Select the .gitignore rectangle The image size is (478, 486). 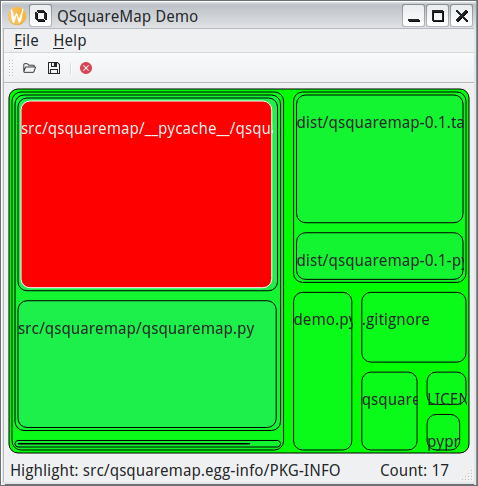tap(414, 327)
